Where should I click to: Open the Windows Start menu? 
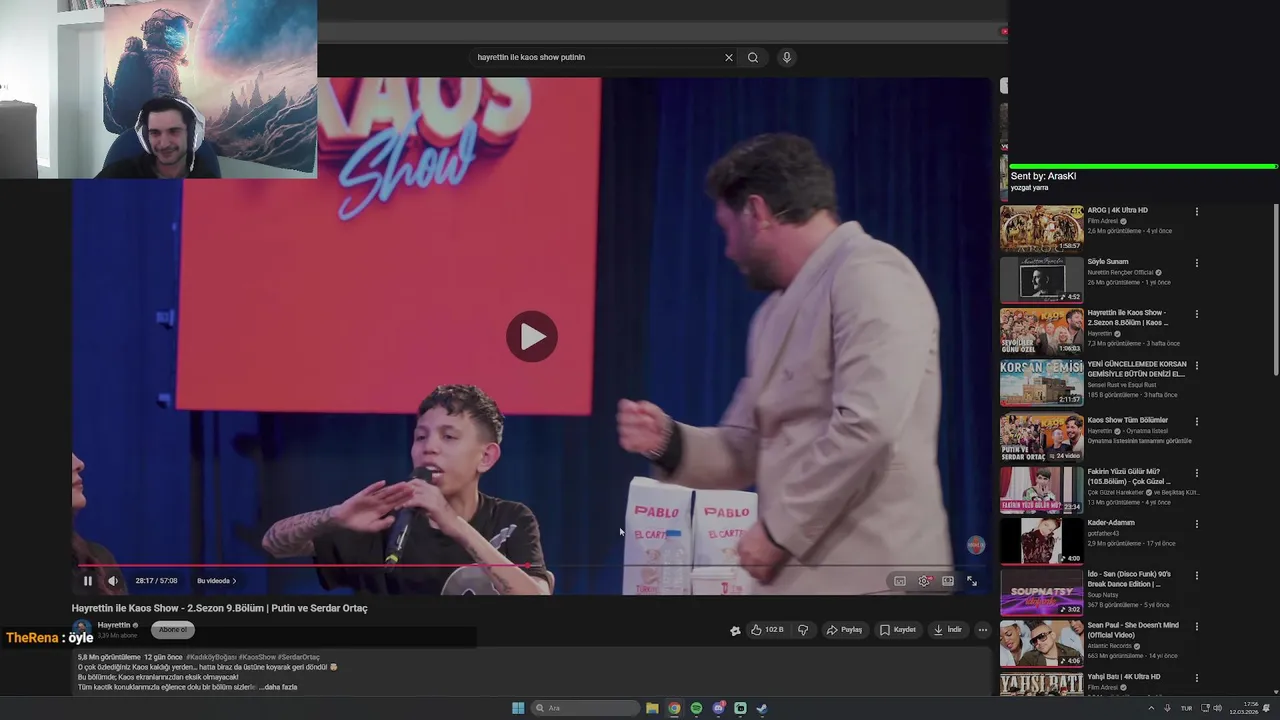click(518, 708)
